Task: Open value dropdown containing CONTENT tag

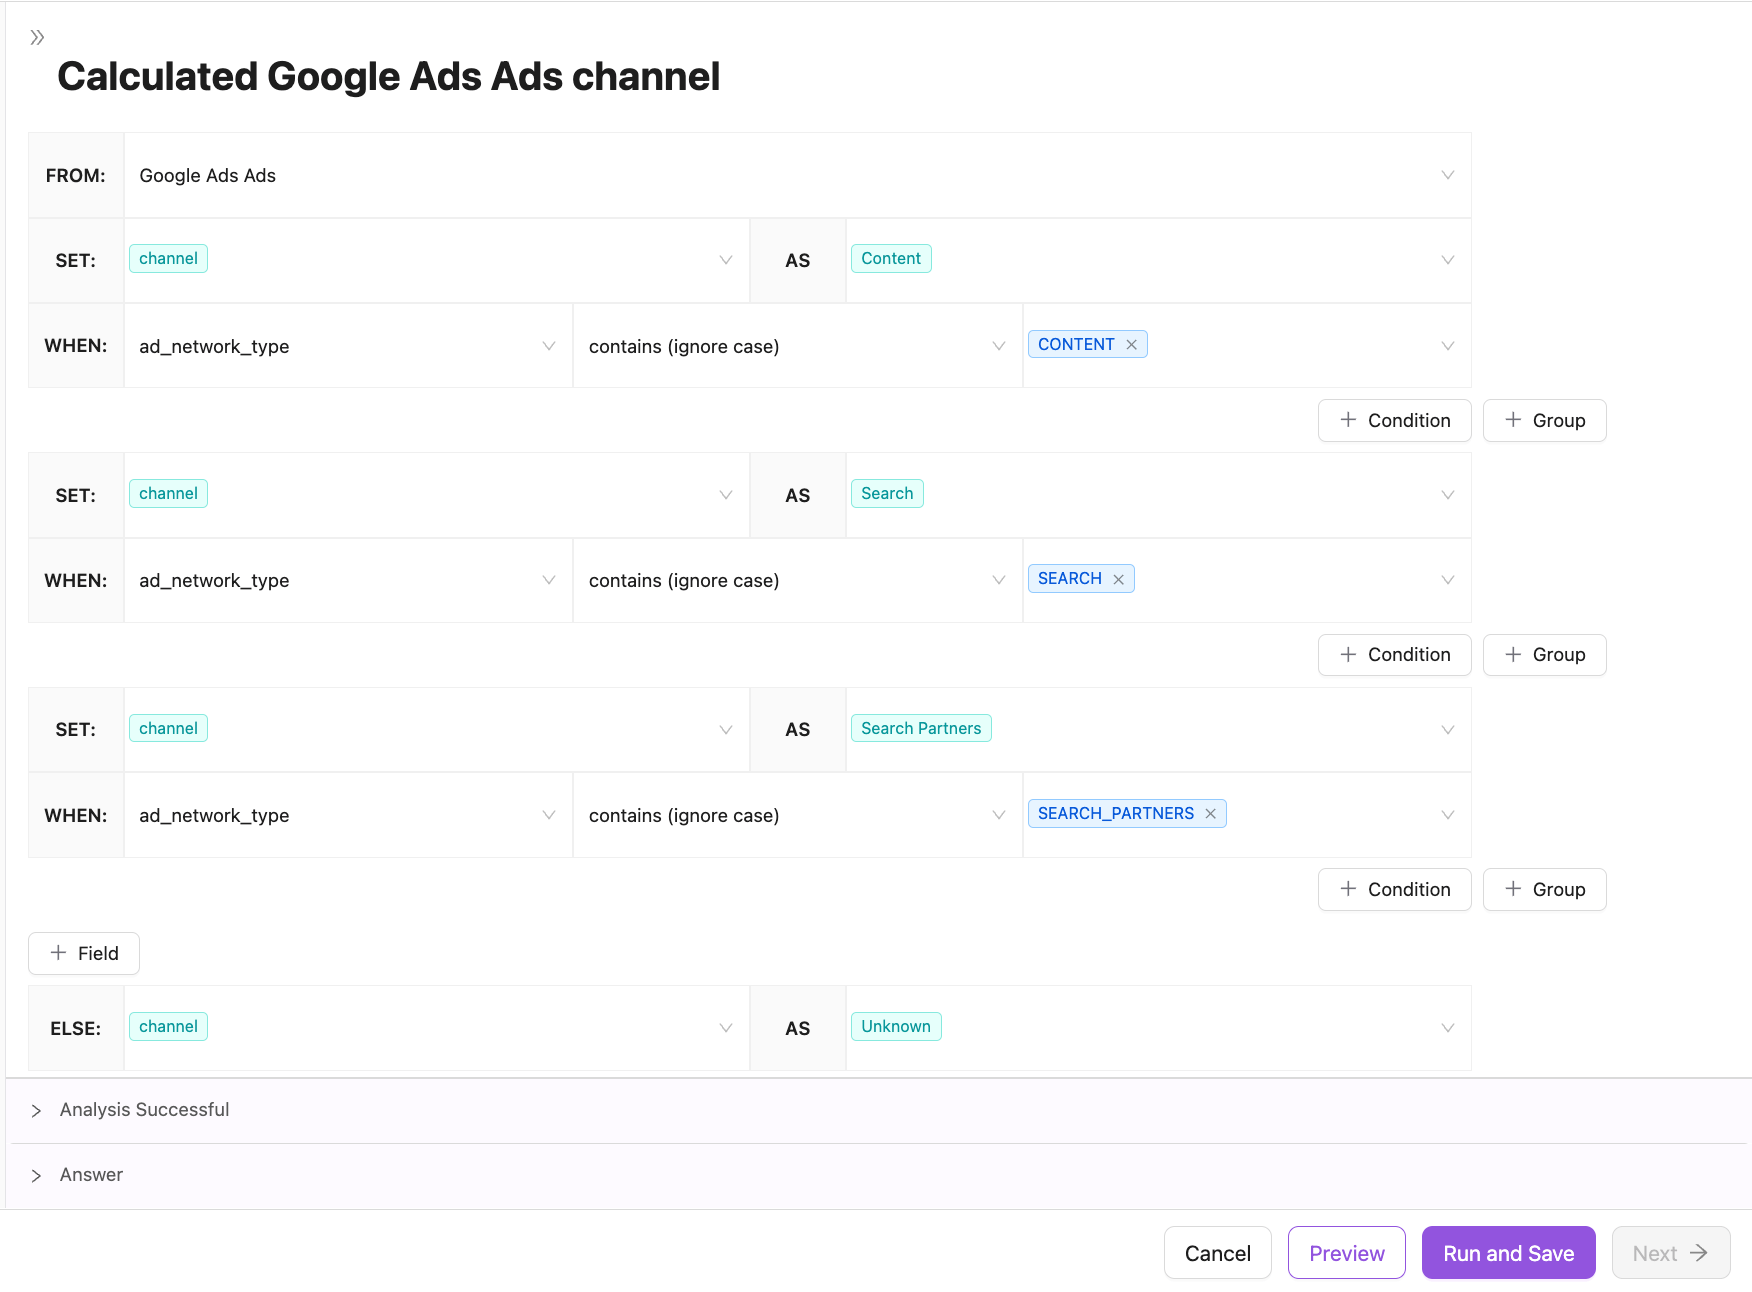Action: [x=1247, y=346]
